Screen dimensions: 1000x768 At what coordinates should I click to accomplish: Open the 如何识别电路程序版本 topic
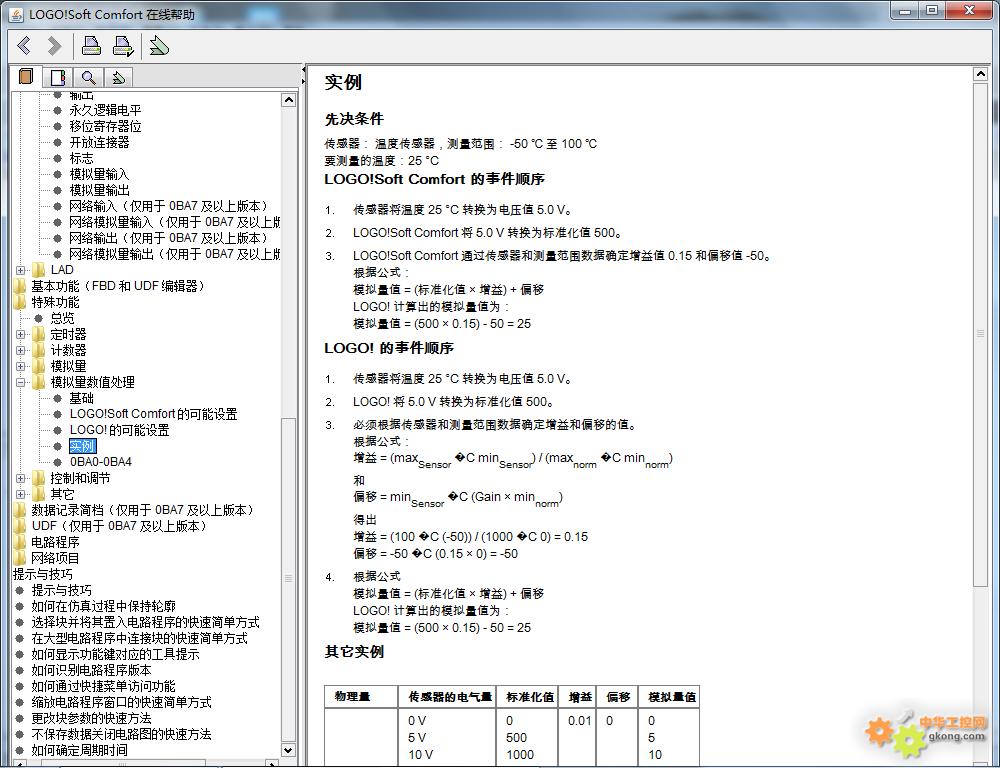point(91,670)
